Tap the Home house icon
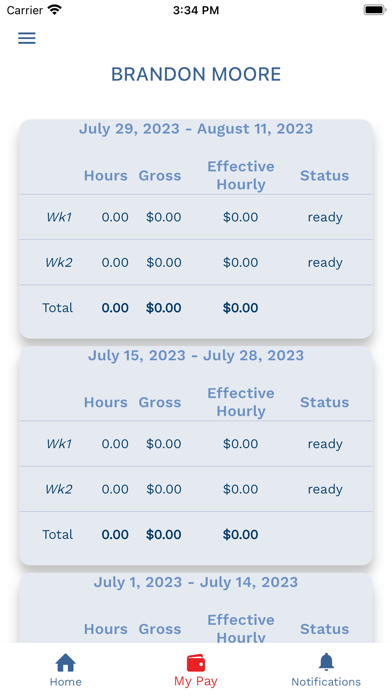The image size is (392, 696). (x=65, y=663)
